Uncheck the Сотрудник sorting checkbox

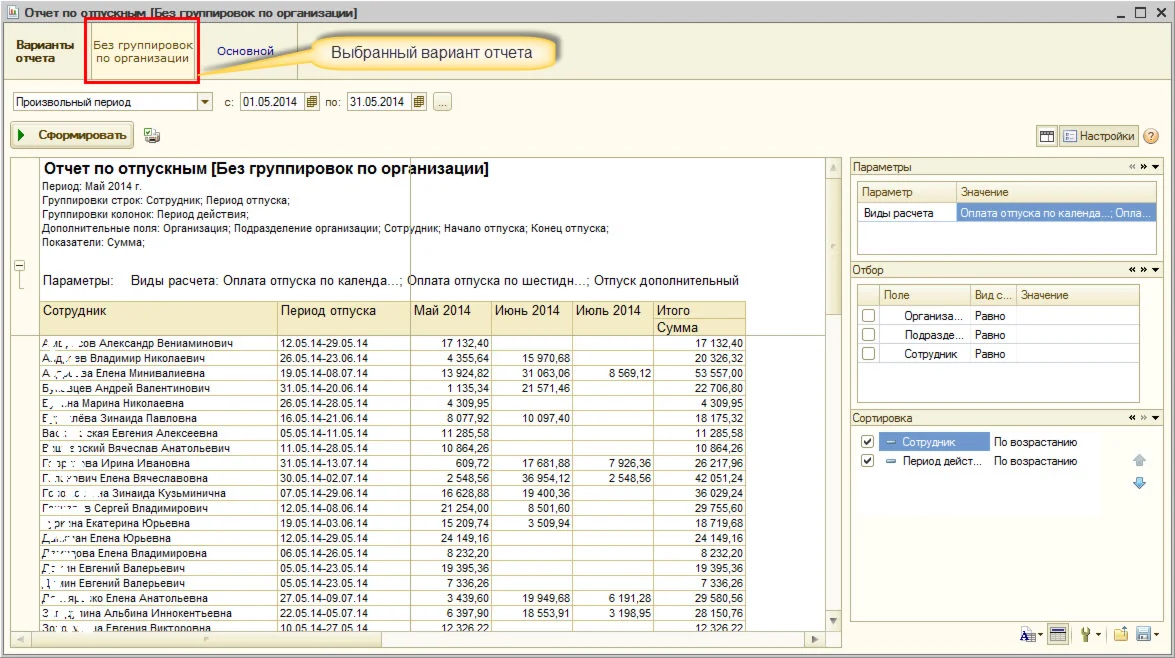[x=867, y=442]
